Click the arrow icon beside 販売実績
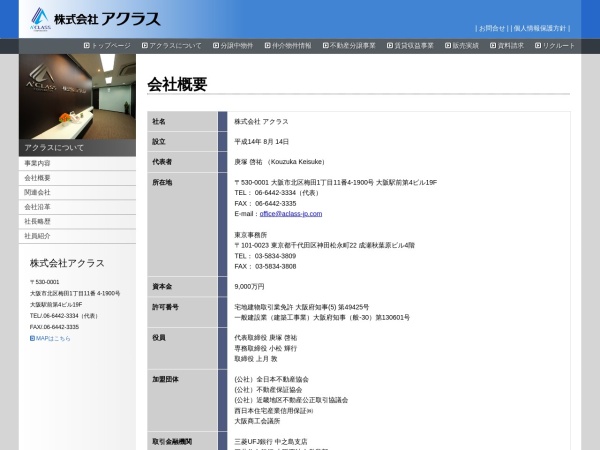600x450 pixels. click(448, 46)
